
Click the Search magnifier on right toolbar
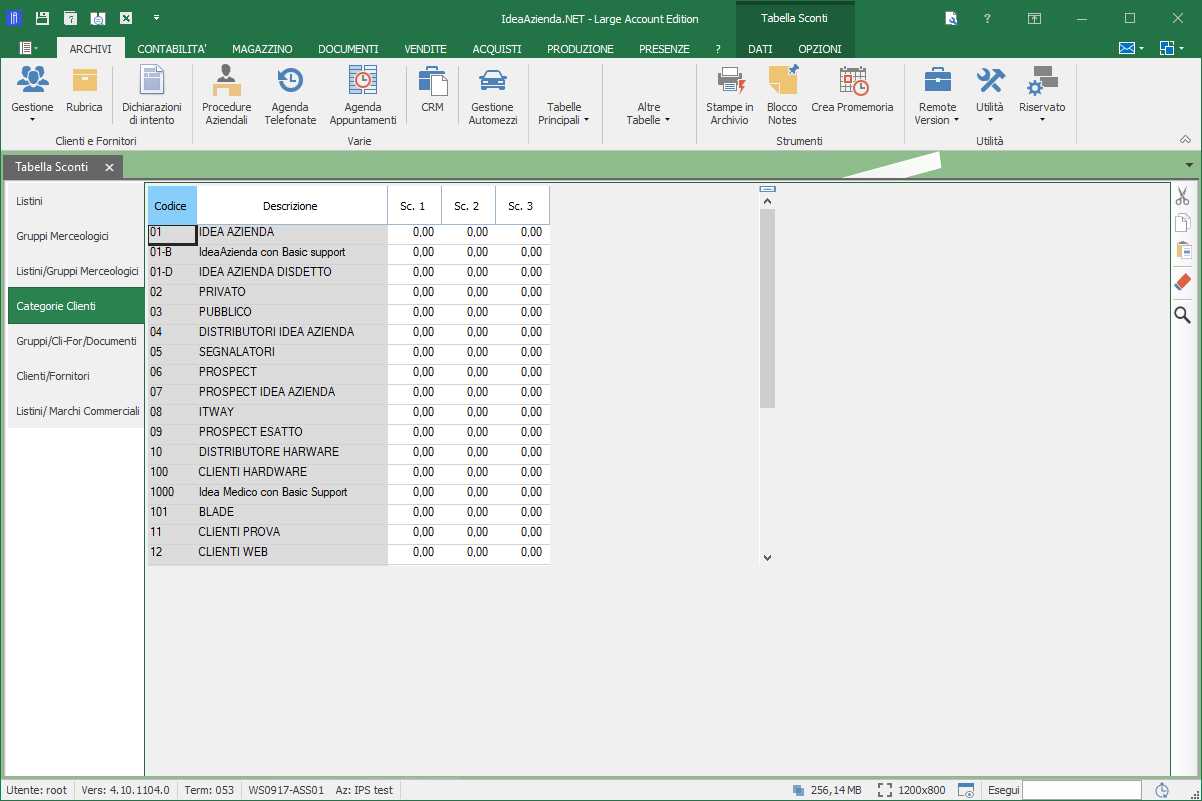(1182, 315)
